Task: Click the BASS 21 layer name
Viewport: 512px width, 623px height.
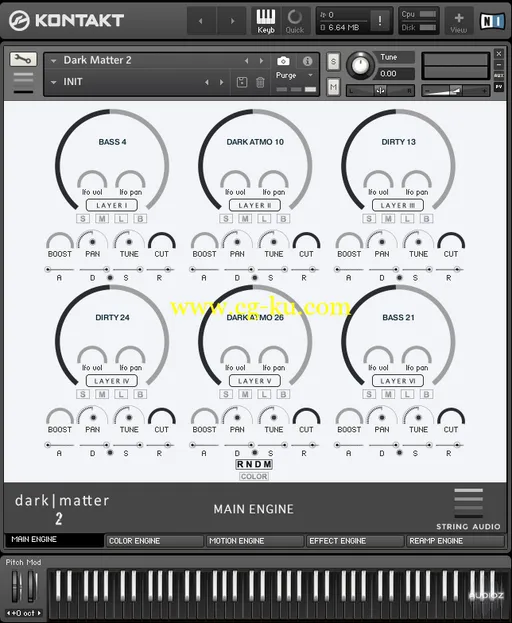Action: [398, 317]
